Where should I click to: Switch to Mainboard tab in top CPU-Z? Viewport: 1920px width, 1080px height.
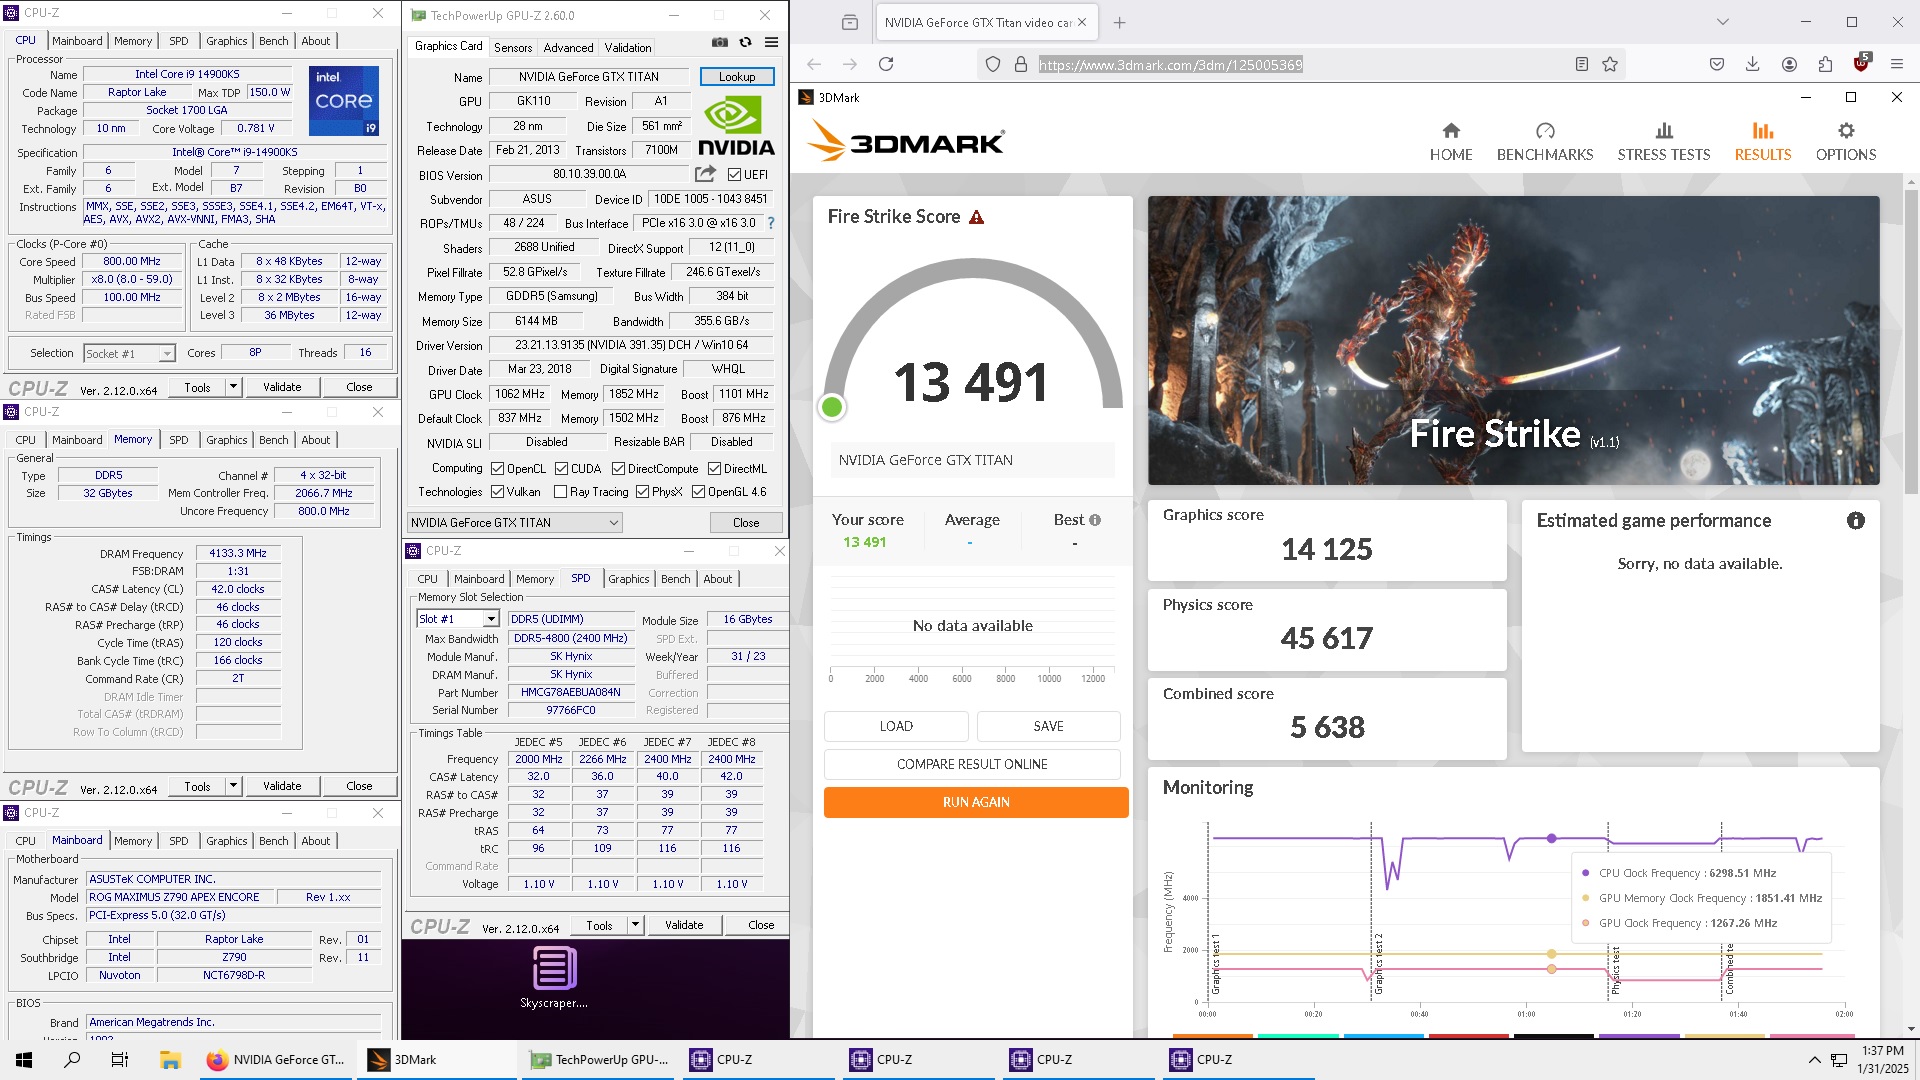click(77, 41)
